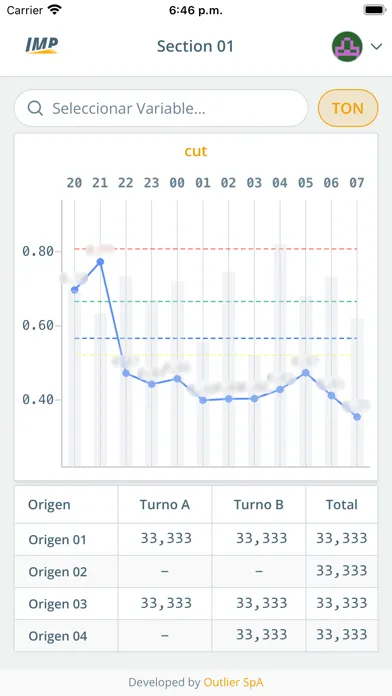
Task: Expand the account dropdown chevron
Action: click(376, 47)
